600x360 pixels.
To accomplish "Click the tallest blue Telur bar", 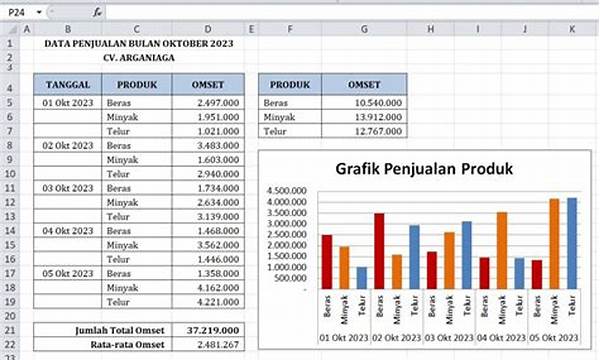I will coord(572,243).
